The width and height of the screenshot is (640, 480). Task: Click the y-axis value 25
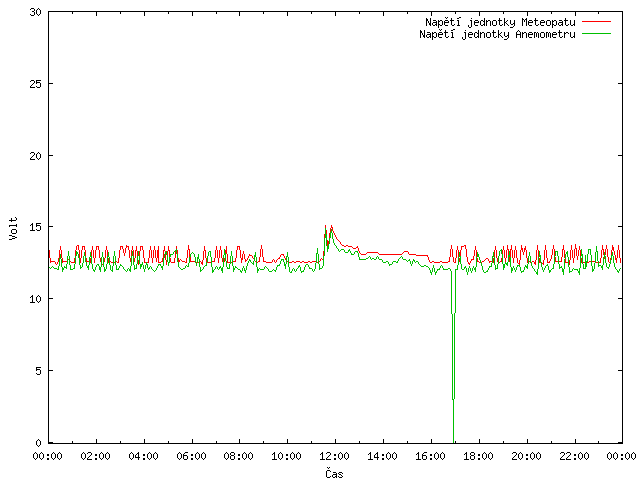tap(36, 84)
